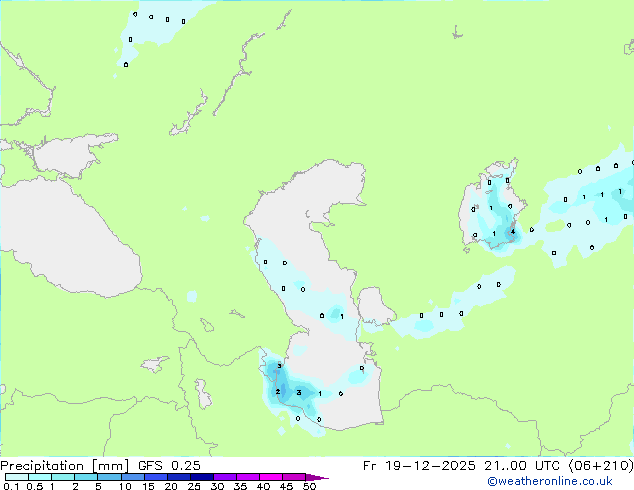634x490 pixels.
Task: Click the '4' precipitation value on the map
Action: (513, 232)
